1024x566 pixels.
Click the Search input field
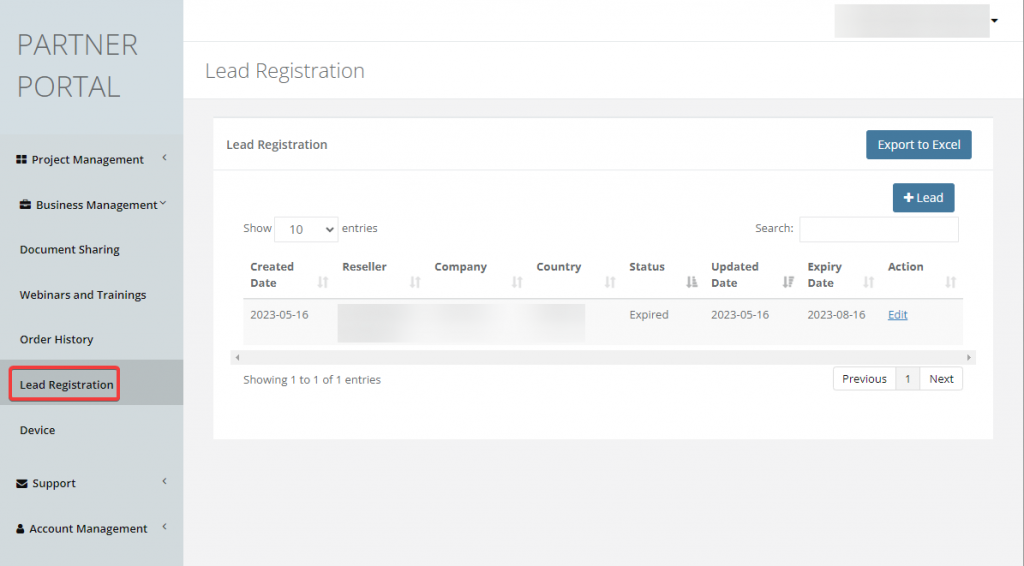(x=878, y=229)
